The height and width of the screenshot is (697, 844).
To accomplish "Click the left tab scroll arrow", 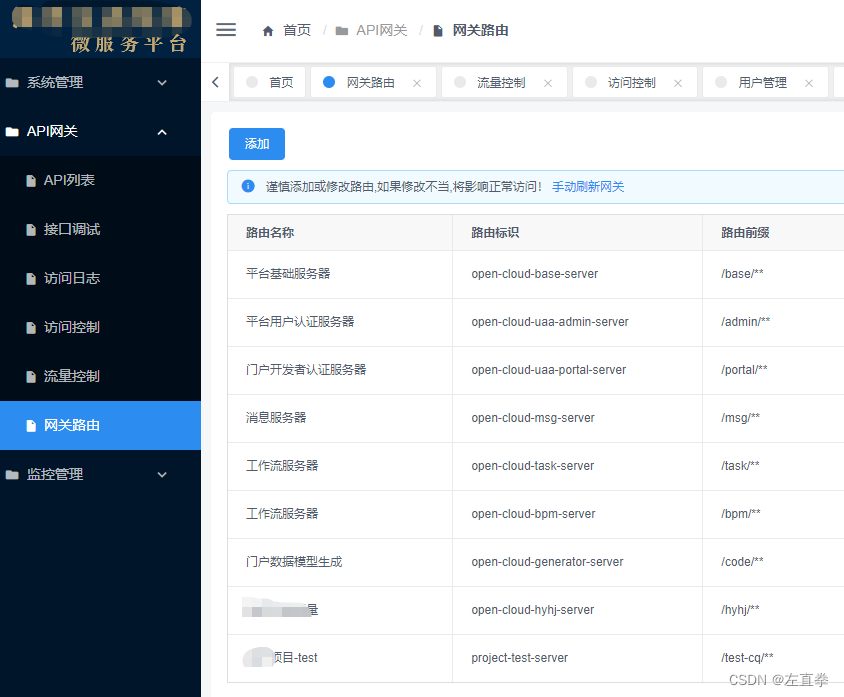I will click(x=215, y=82).
